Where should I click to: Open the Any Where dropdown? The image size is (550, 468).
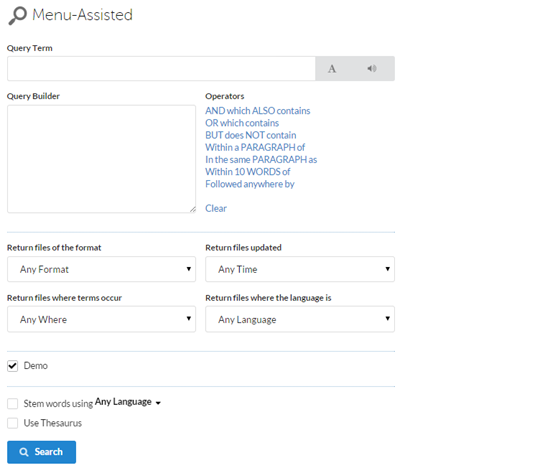point(101,319)
